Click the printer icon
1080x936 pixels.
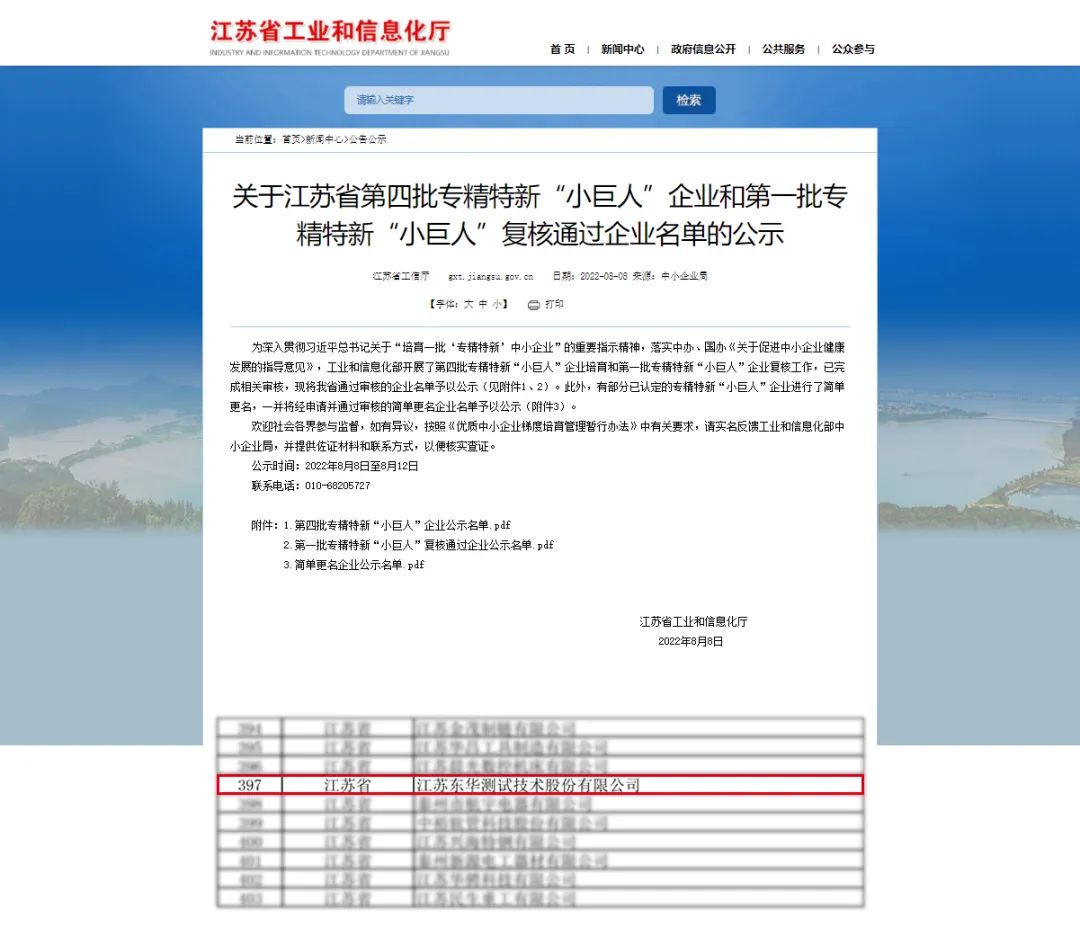534,304
